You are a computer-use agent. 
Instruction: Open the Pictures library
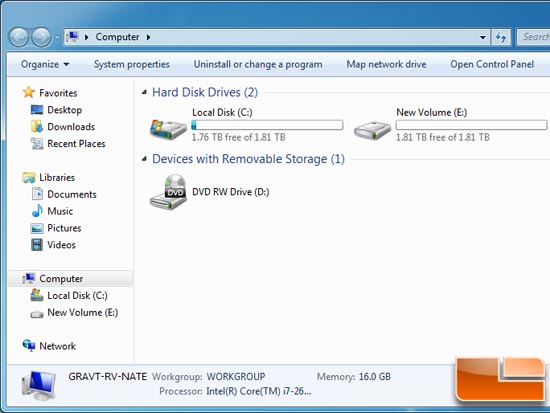pos(64,228)
